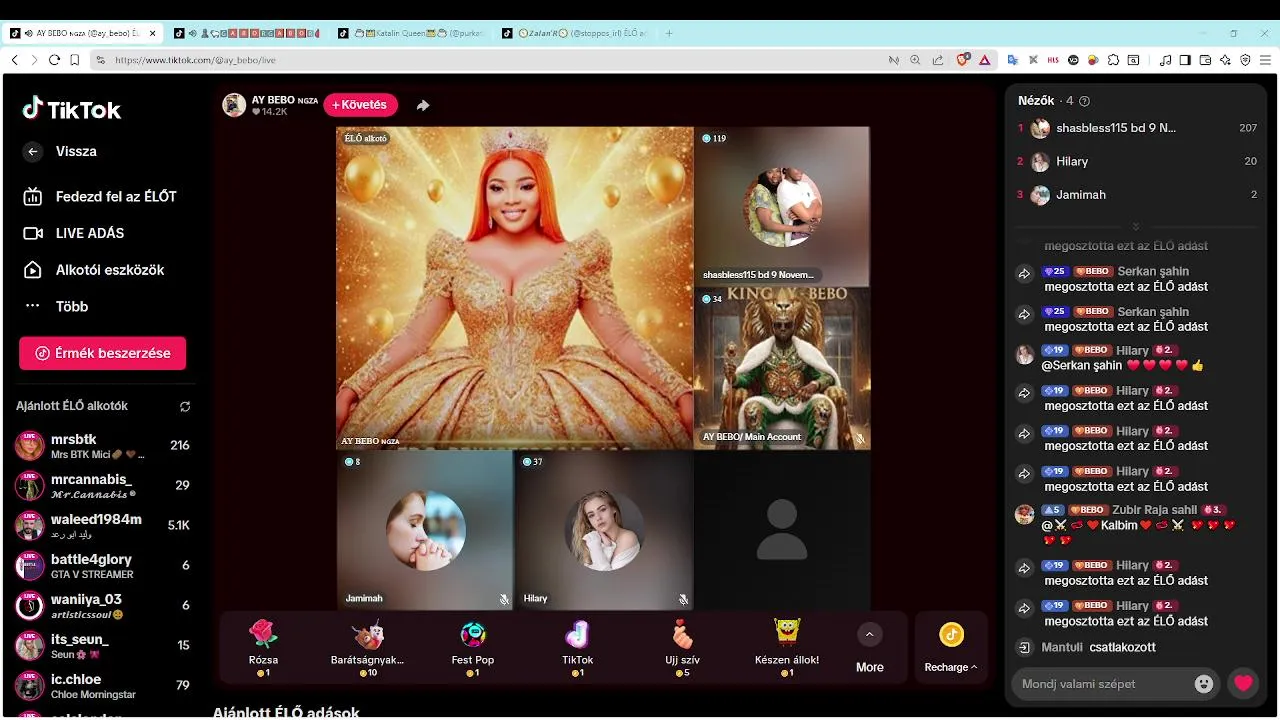Open viewer Jamimah in Nézők ranking
1280x720 pixels.
1137,195
